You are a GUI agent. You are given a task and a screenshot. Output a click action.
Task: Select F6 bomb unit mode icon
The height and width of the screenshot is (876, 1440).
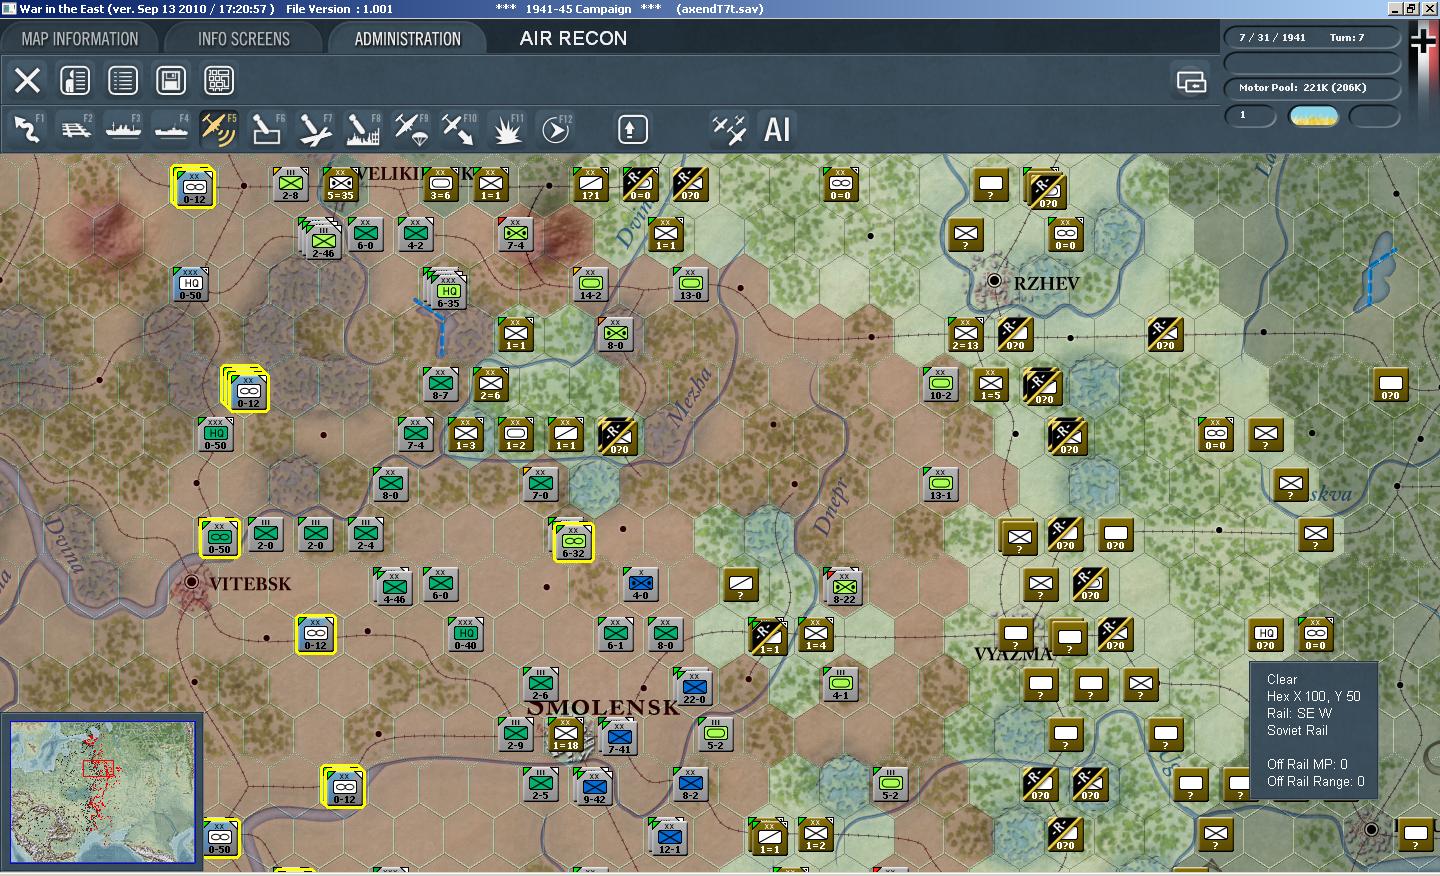tap(267, 129)
